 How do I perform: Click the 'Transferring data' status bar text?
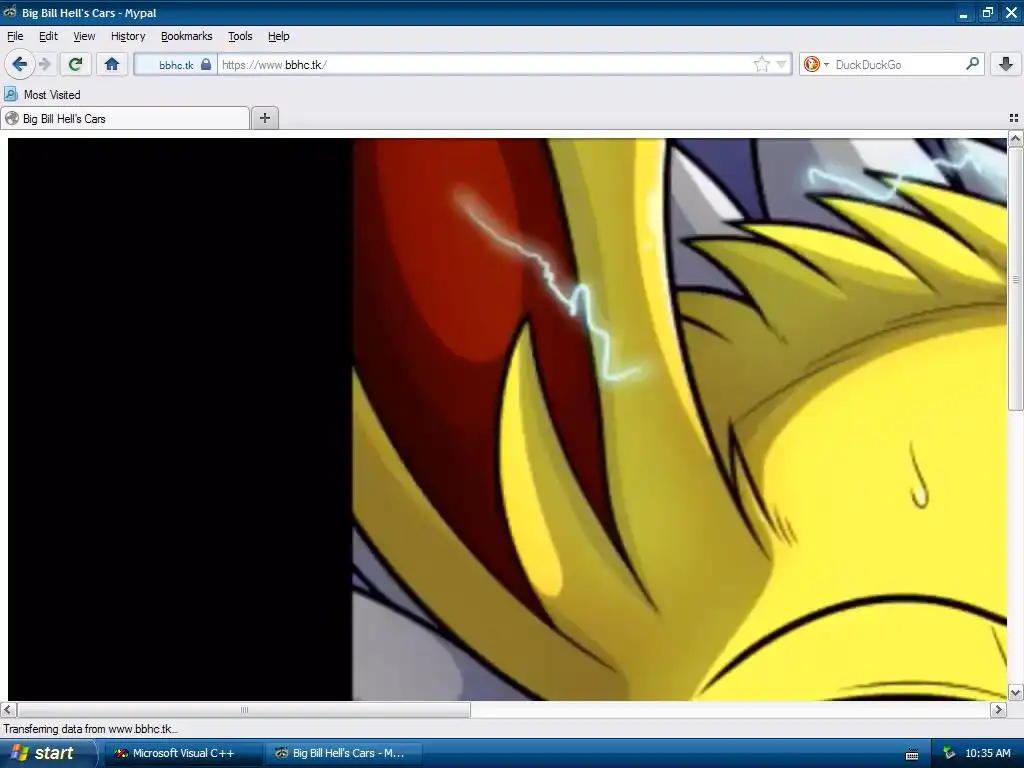pos(90,729)
